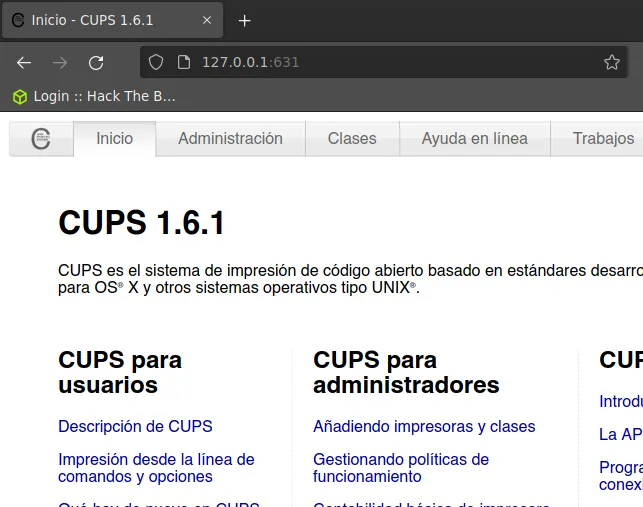Screen dimensions: 643x507
Task: Go to Ayuda en línea tab
Action: tap(475, 139)
